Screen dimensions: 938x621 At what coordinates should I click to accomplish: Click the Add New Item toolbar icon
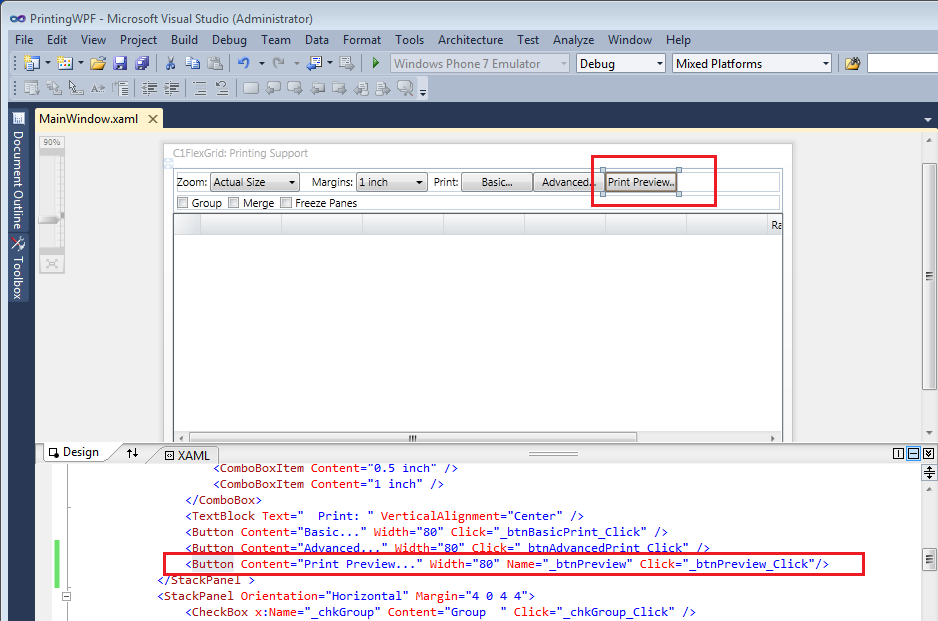(x=65, y=63)
